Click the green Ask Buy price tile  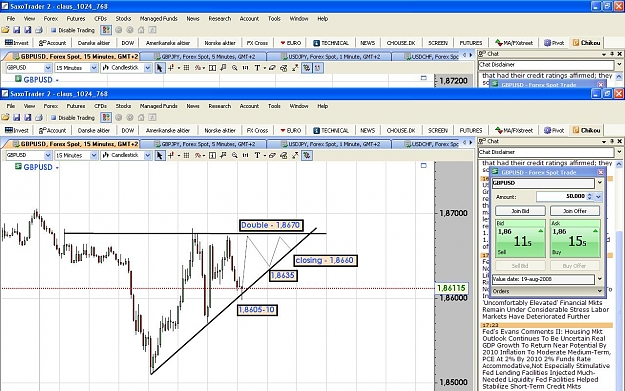click(x=575, y=238)
